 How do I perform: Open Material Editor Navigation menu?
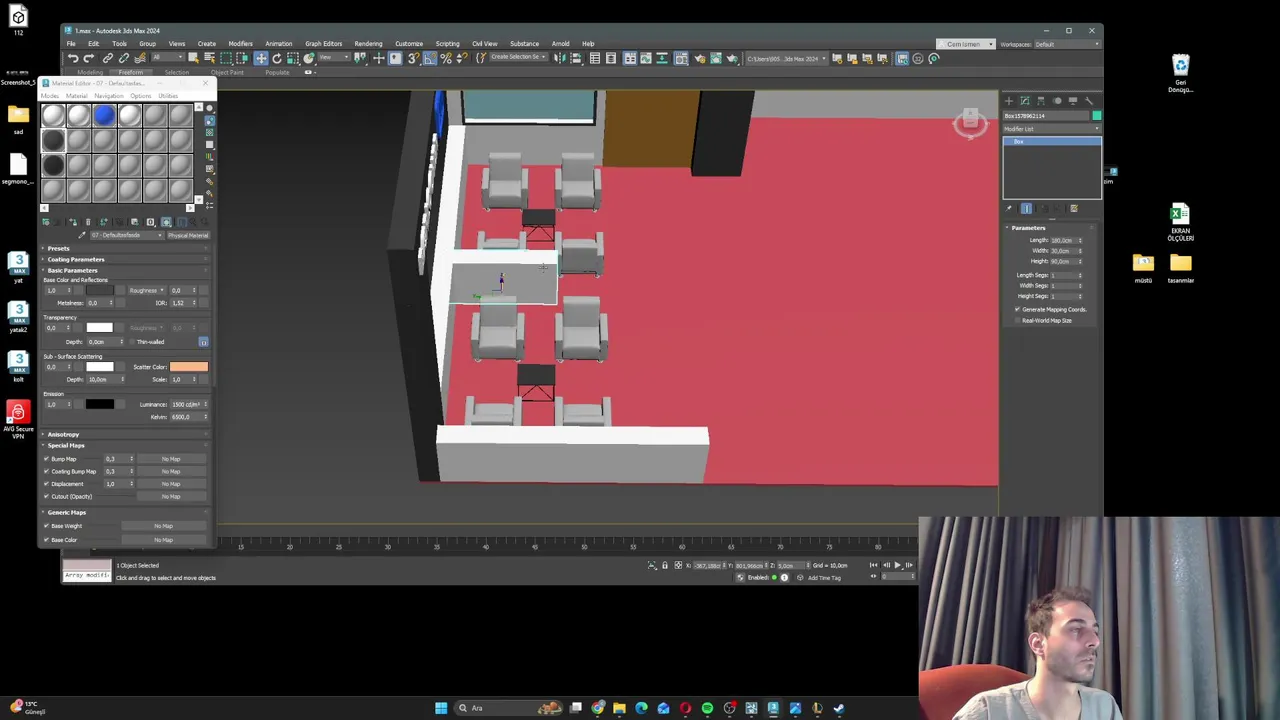pos(108,96)
